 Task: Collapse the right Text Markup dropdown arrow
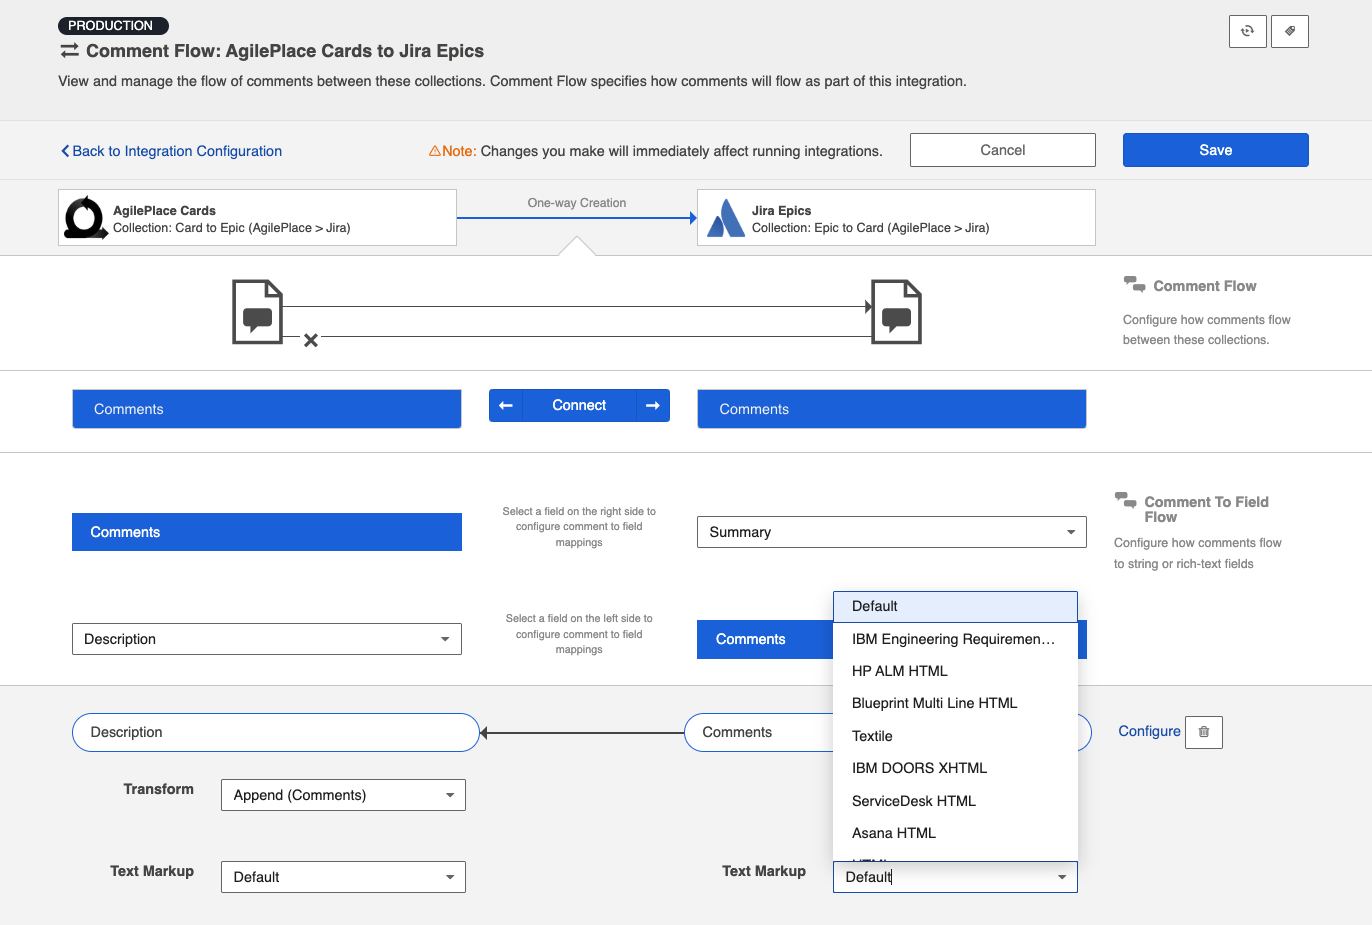pyautogui.click(x=1062, y=877)
